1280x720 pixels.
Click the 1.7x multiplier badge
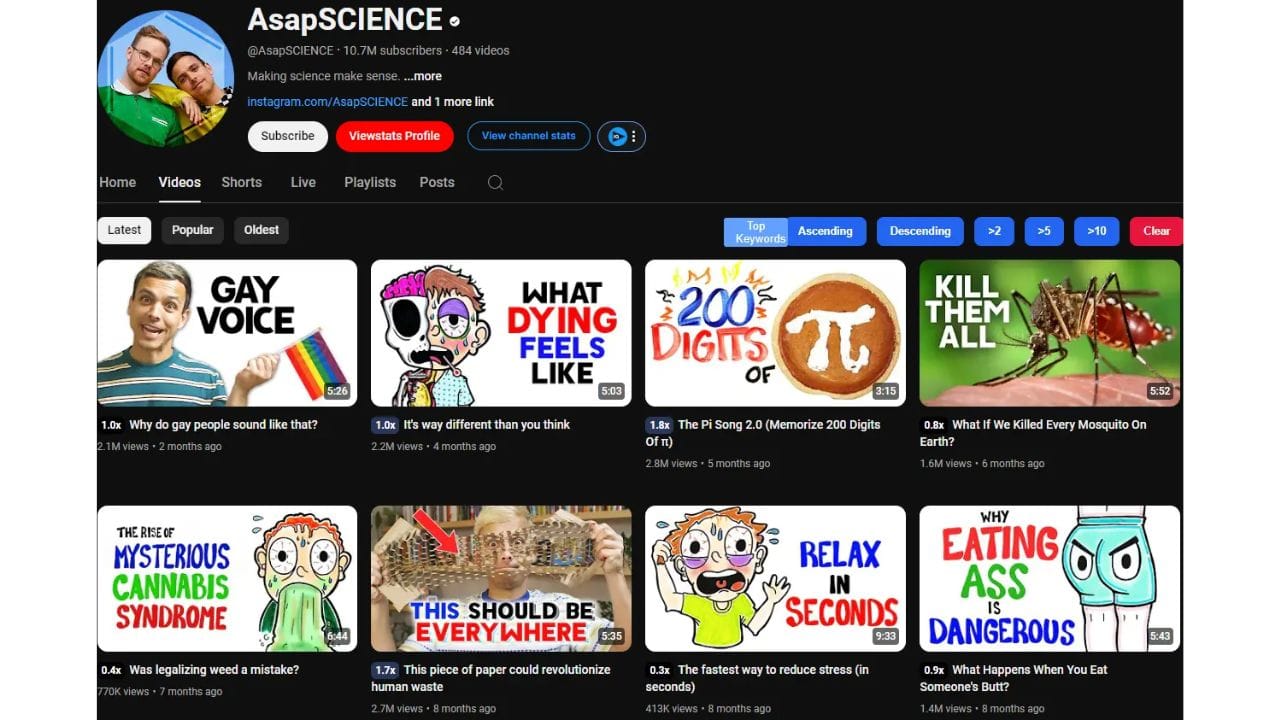[385, 670]
